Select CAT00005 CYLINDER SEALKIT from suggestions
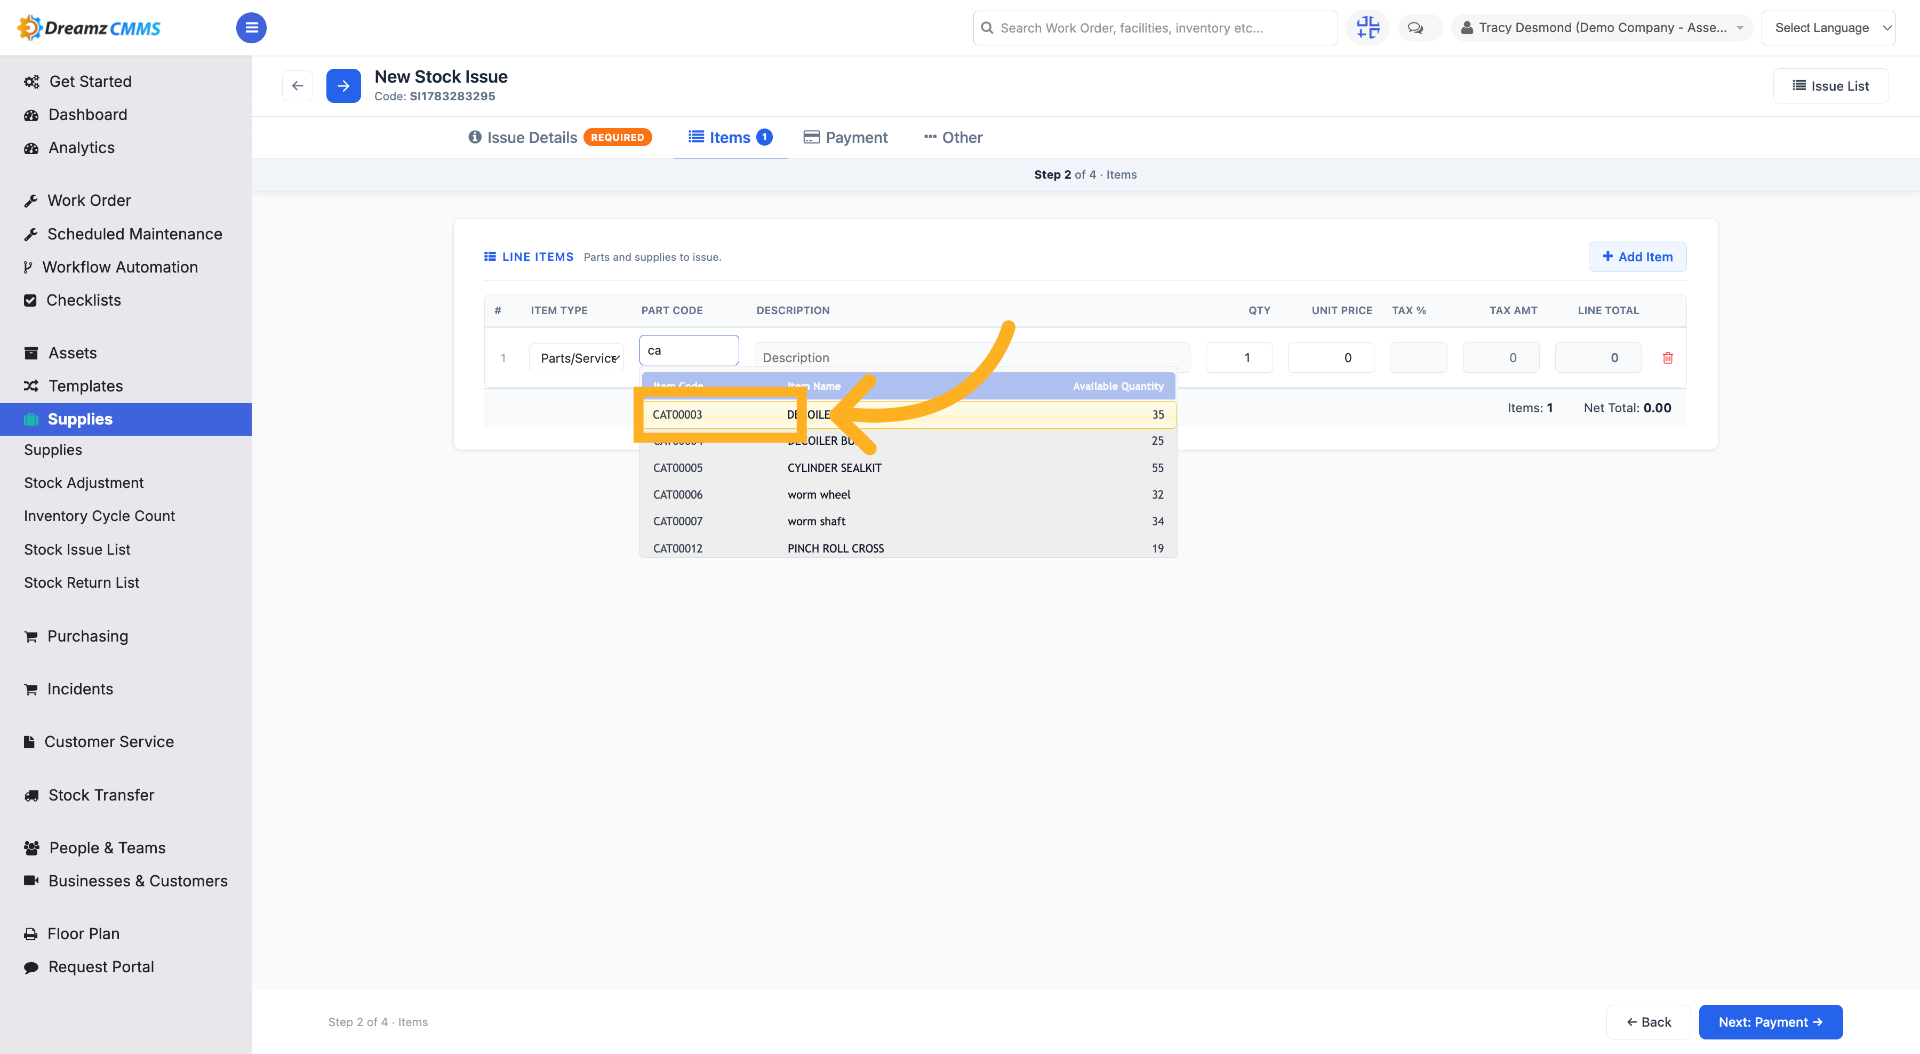The image size is (1920, 1054). (908, 468)
